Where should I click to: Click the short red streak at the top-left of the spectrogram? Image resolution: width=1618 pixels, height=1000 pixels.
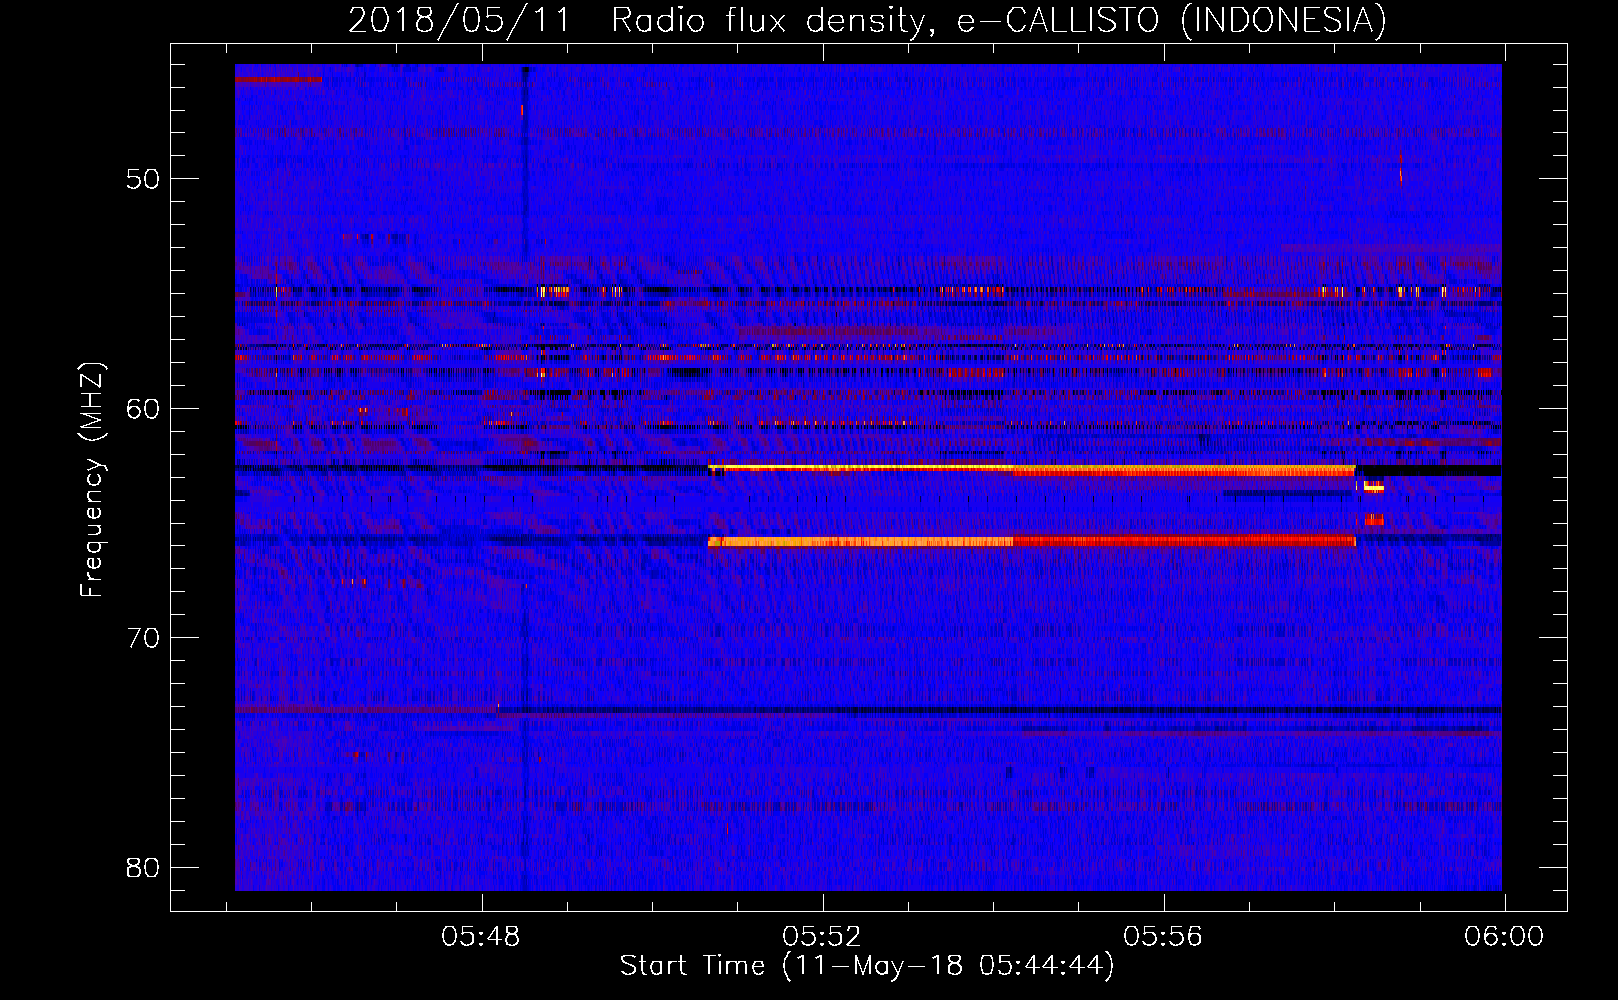point(278,79)
